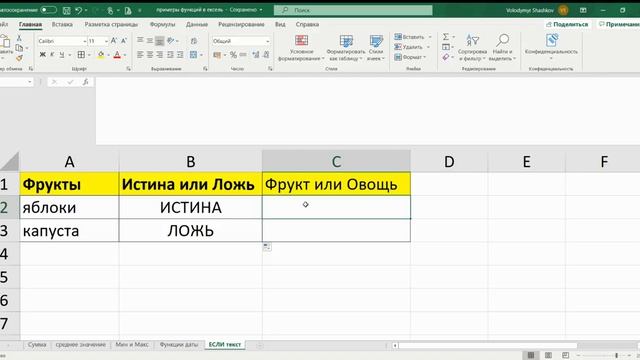Click the Cut scissors icon
Viewport: 640px width, 360px height.
tap(19, 38)
